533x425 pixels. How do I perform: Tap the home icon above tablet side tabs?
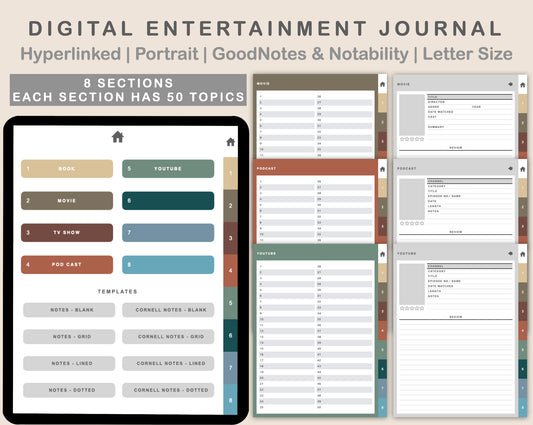[x=230, y=142]
